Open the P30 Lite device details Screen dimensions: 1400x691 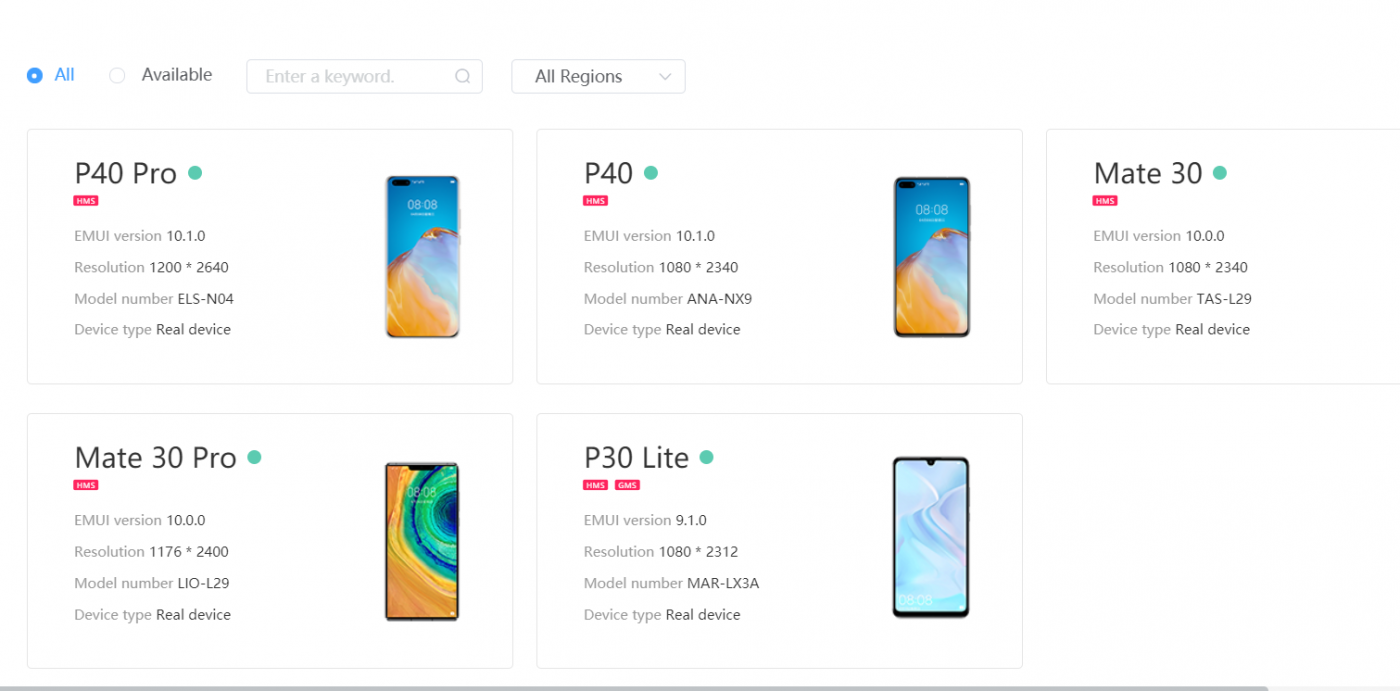click(x=636, y=457)
